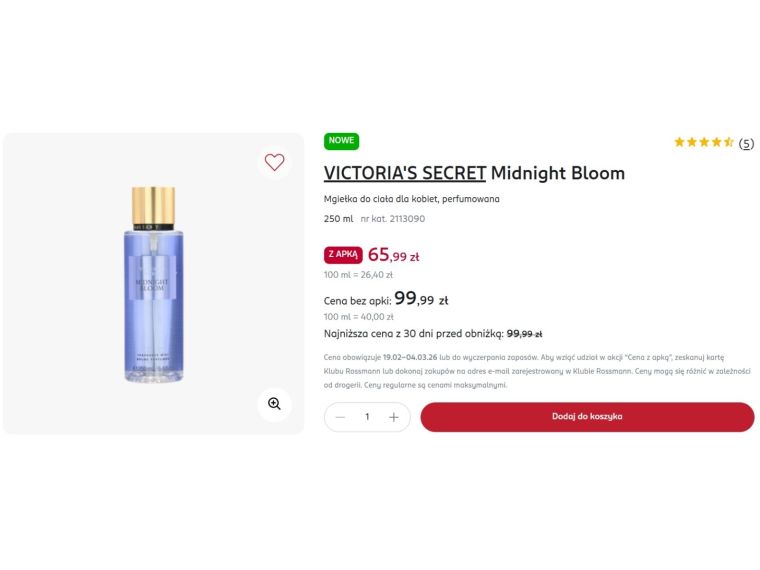Open image zoom with magnifier icon
The image size is (760, 570).
click(274, 404)
